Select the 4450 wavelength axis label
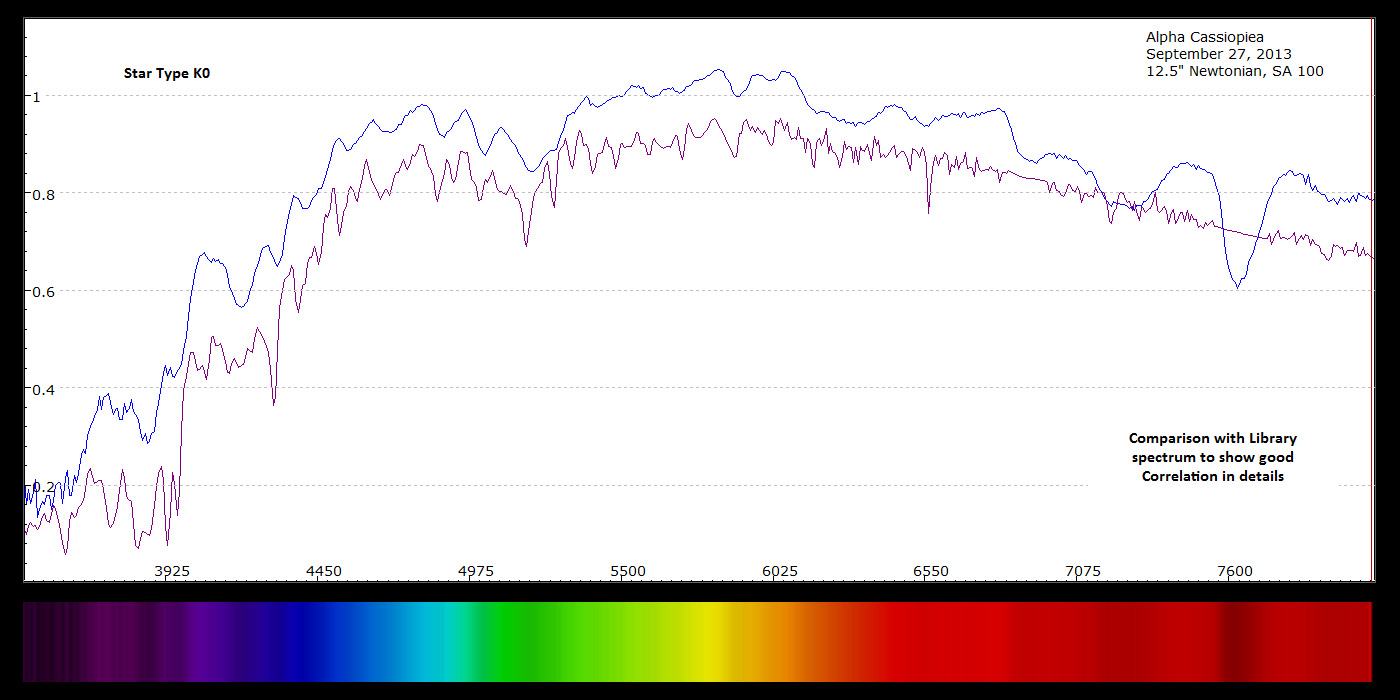The image size is (1400, 700). 324,572
